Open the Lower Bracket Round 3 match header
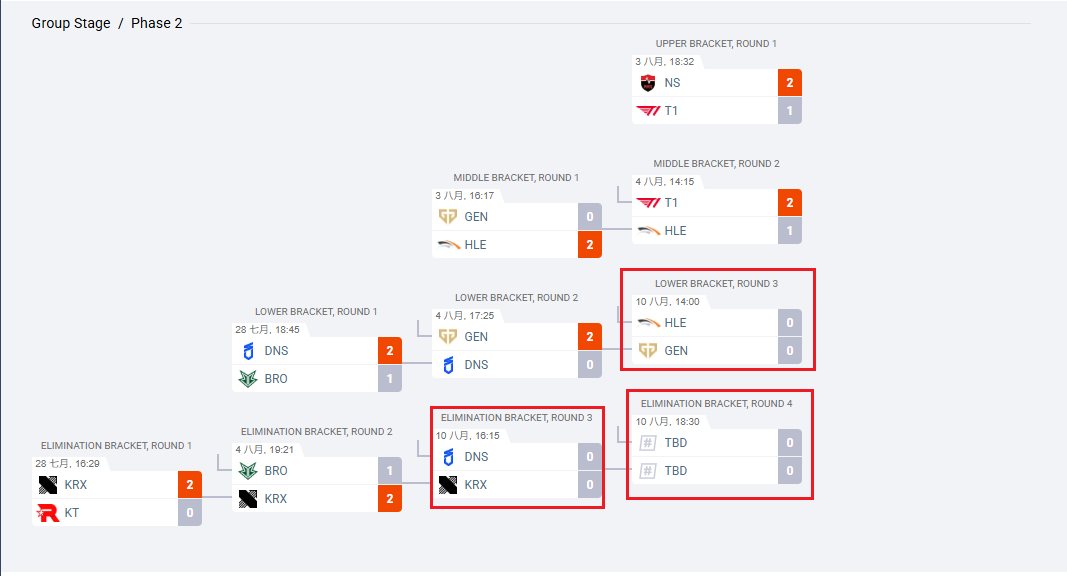Viewport: 1067px width, 576px height. (x=716, y=284)
